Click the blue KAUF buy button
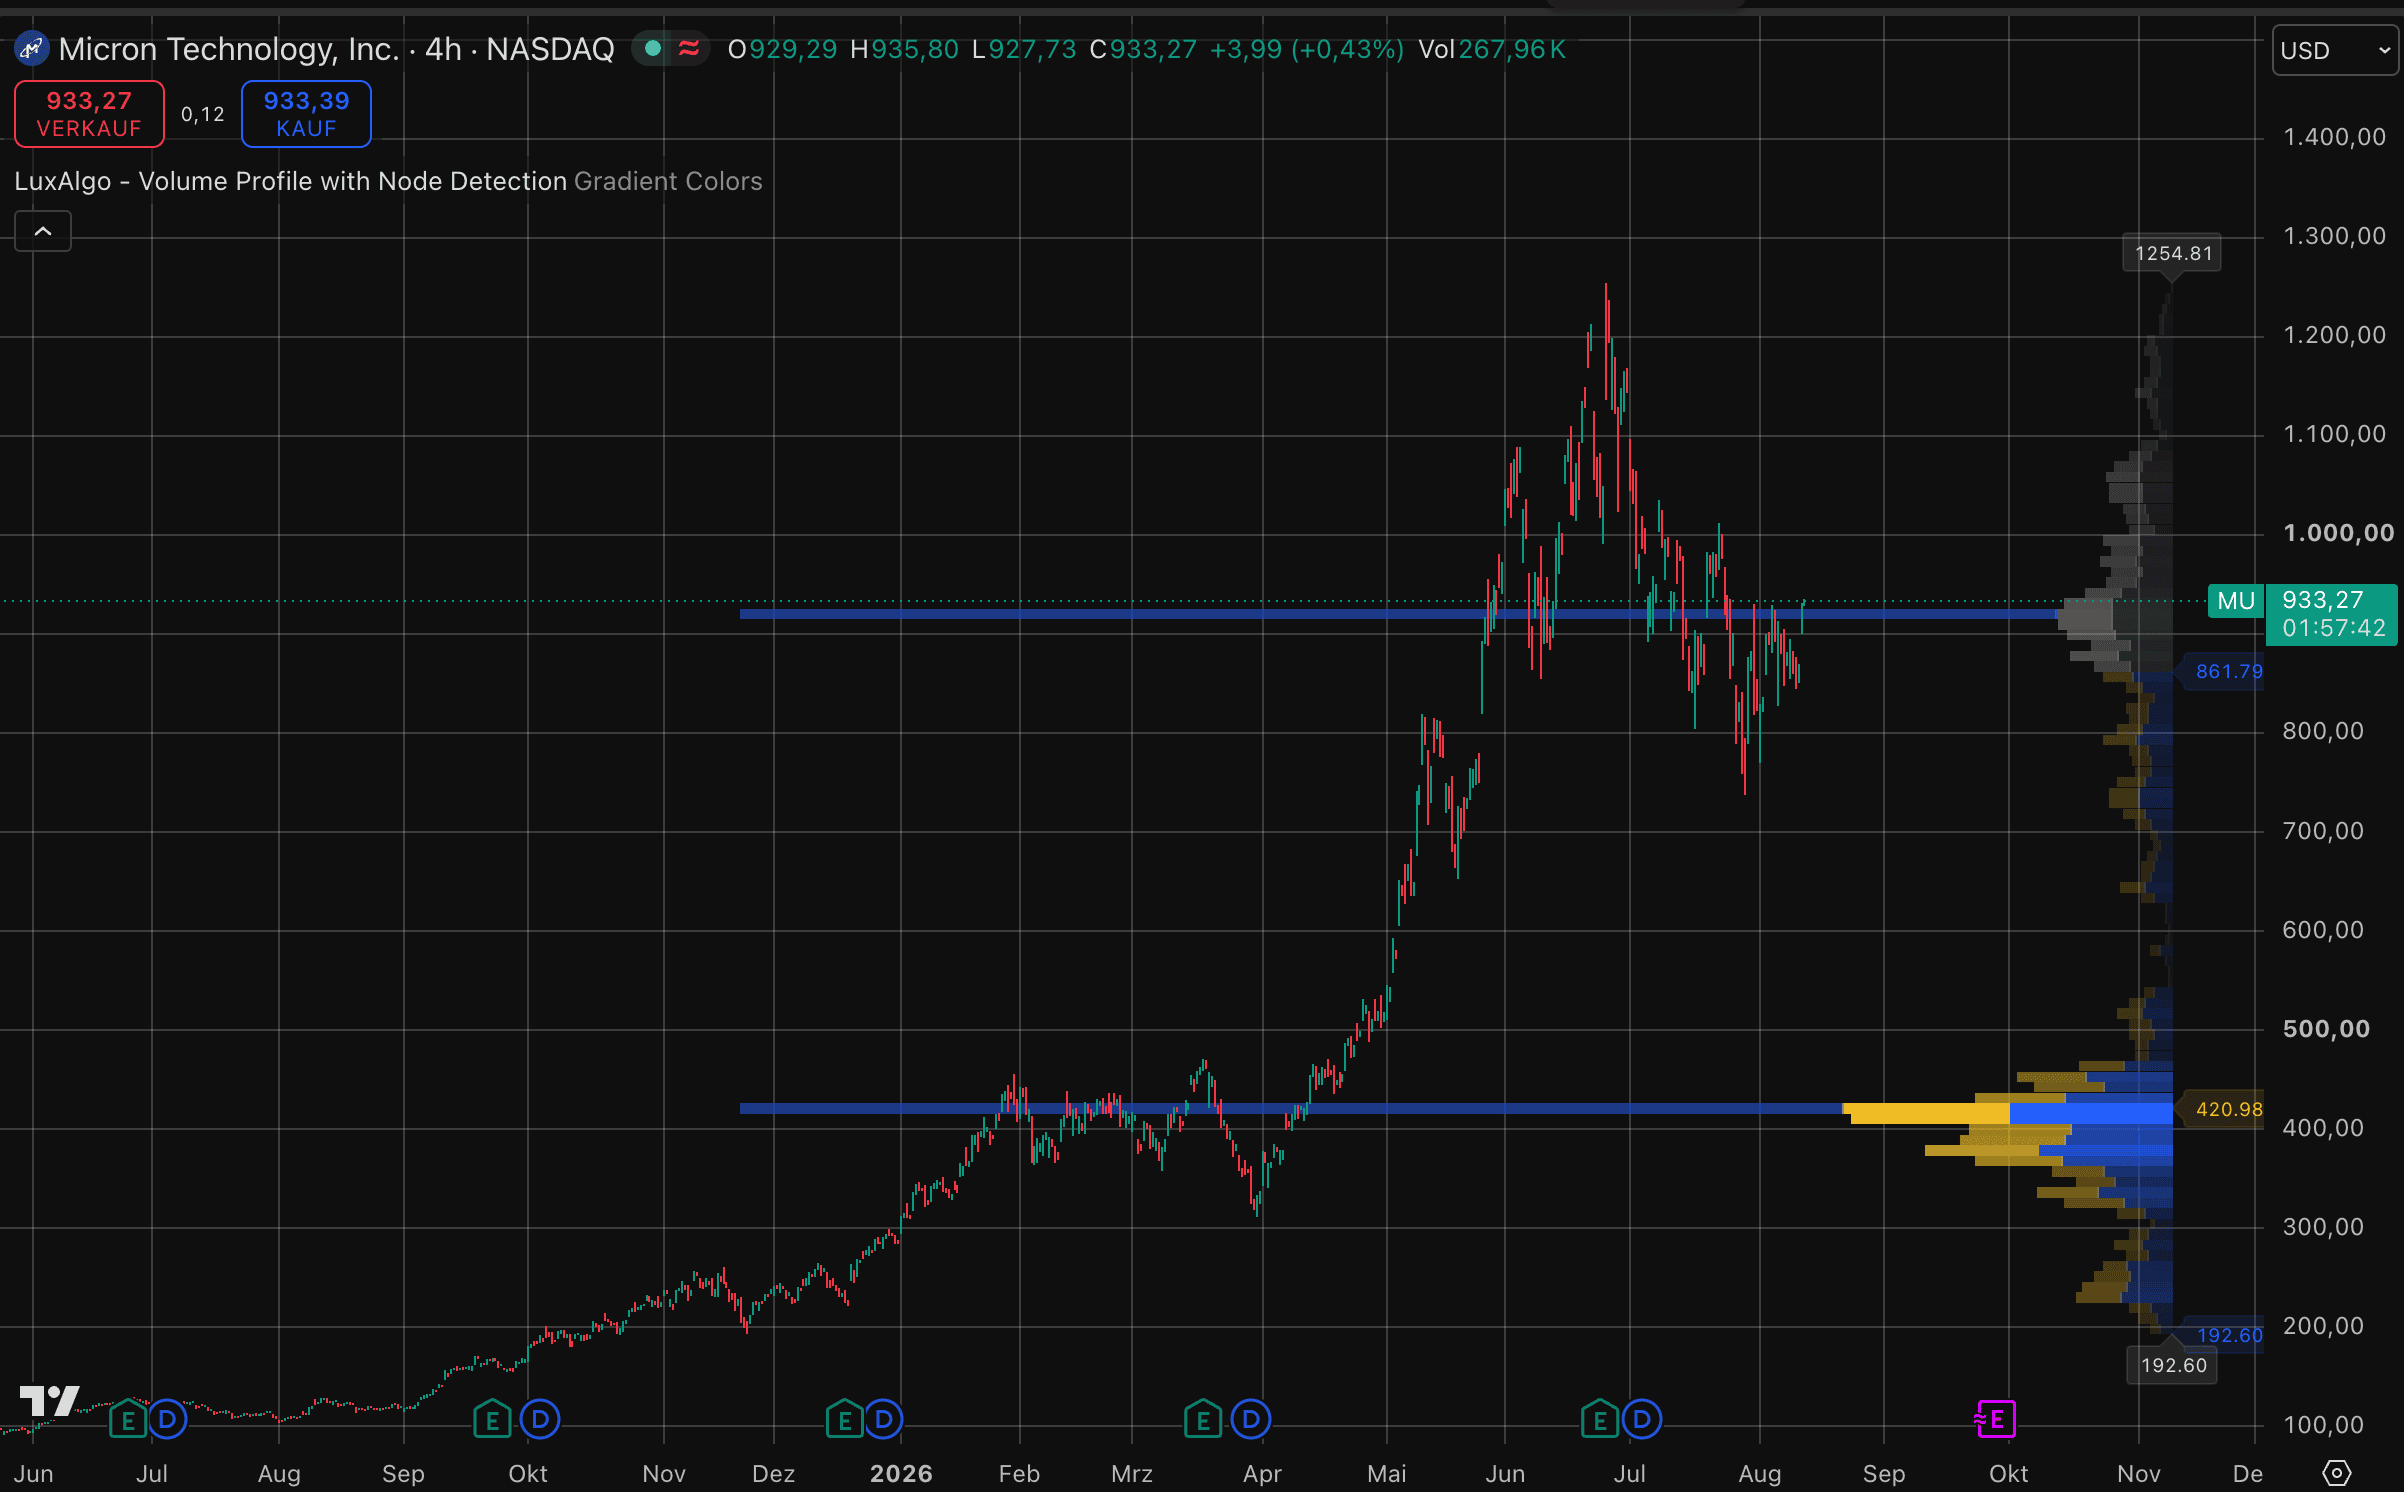This screenshot has width=2404, height=1492. coord(306,114)
